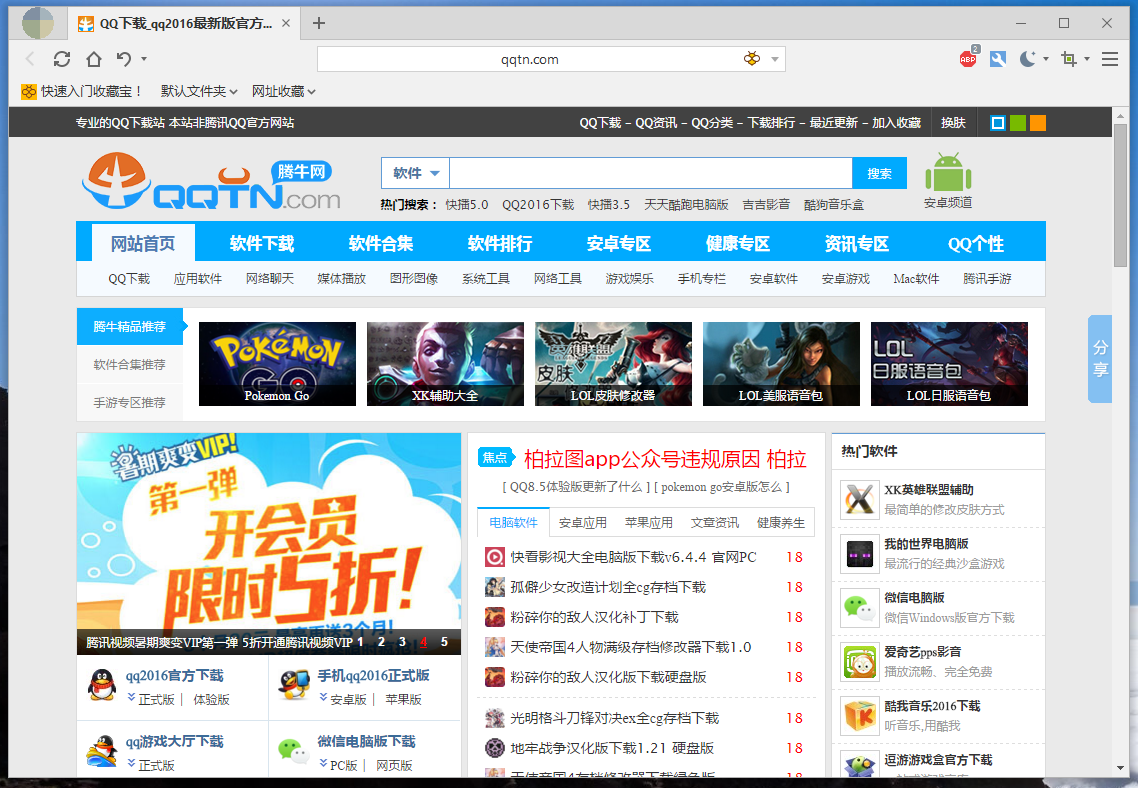The width and height of the screenshot is (1138, 788).
Task: Open the 网站首页 nav tab
Action: pos(143,243)
